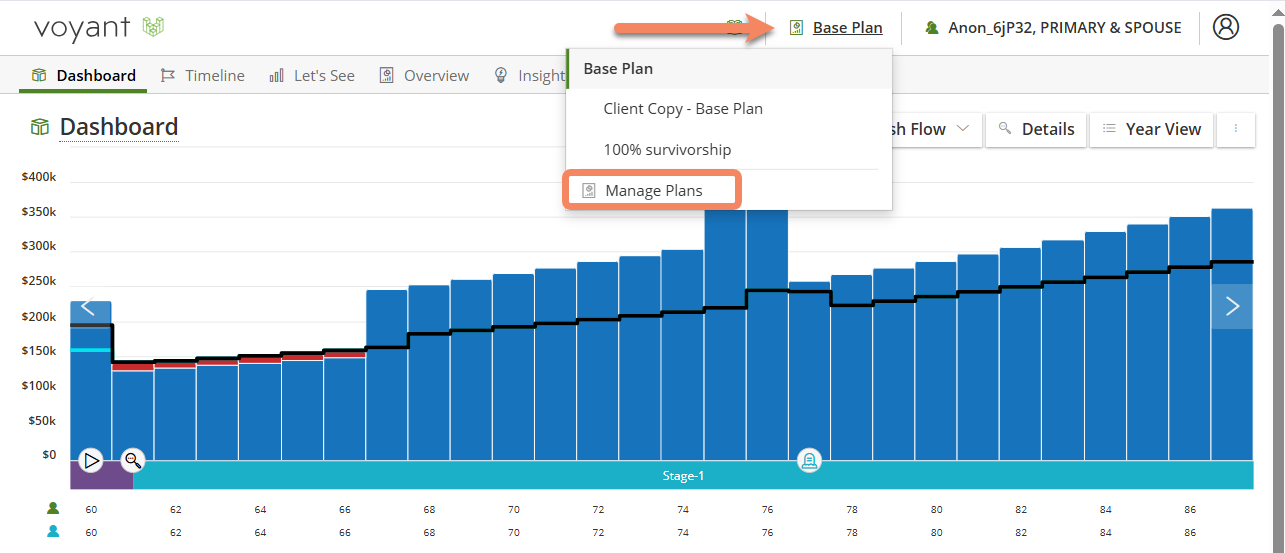
Task: Click the green primary person icon
Action: 53,508
